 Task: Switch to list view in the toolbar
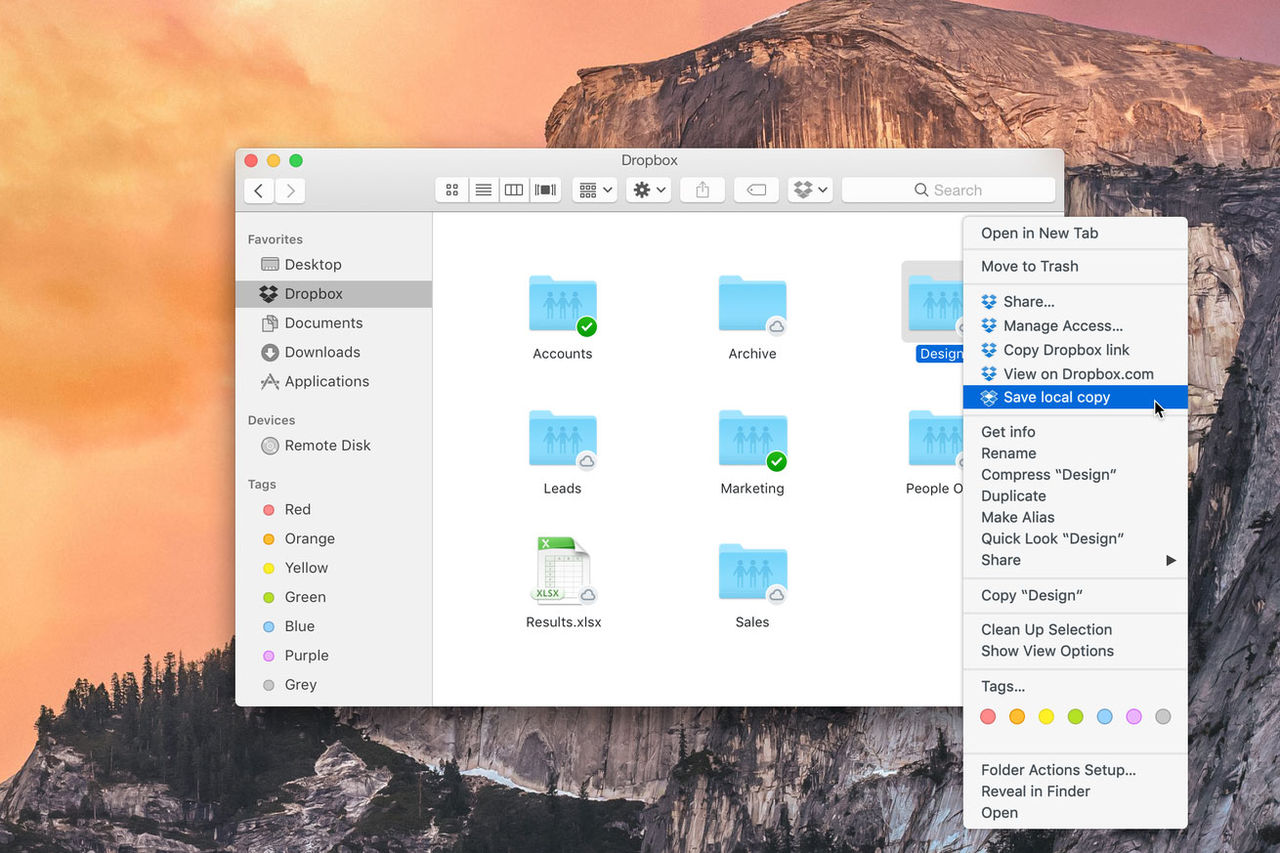483,189
